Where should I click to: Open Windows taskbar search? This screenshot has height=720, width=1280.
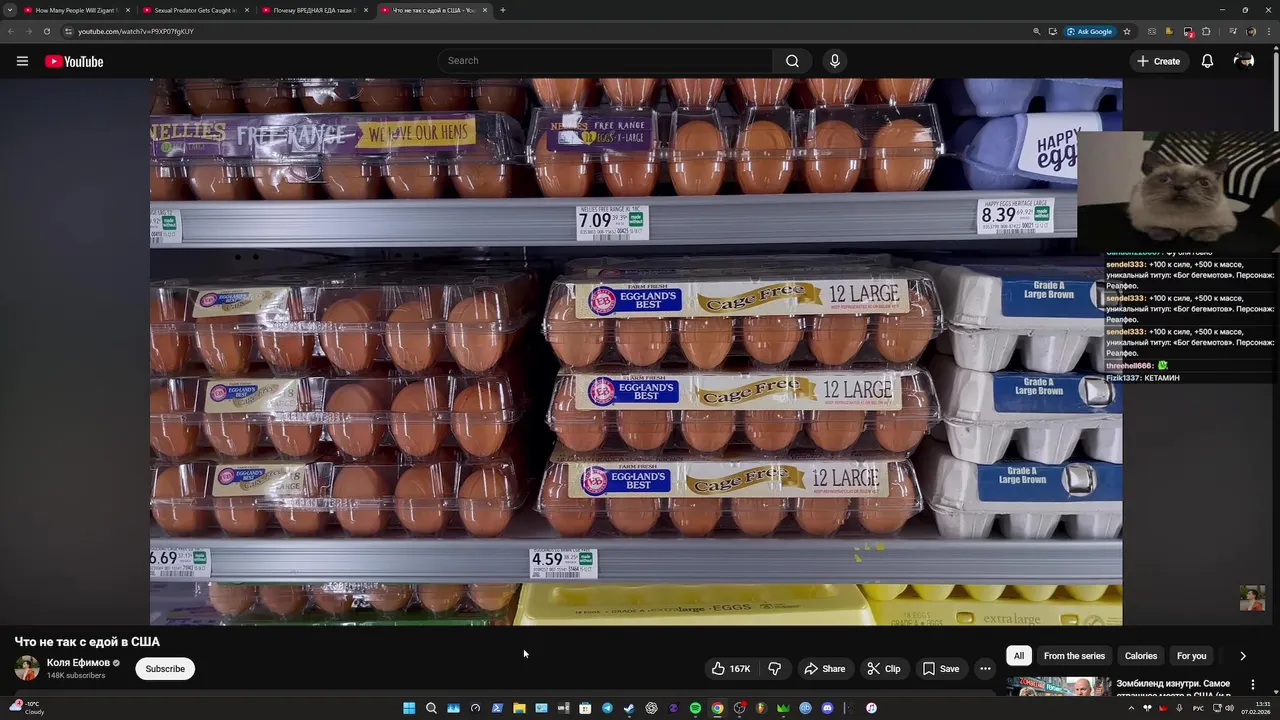(431, 708)
